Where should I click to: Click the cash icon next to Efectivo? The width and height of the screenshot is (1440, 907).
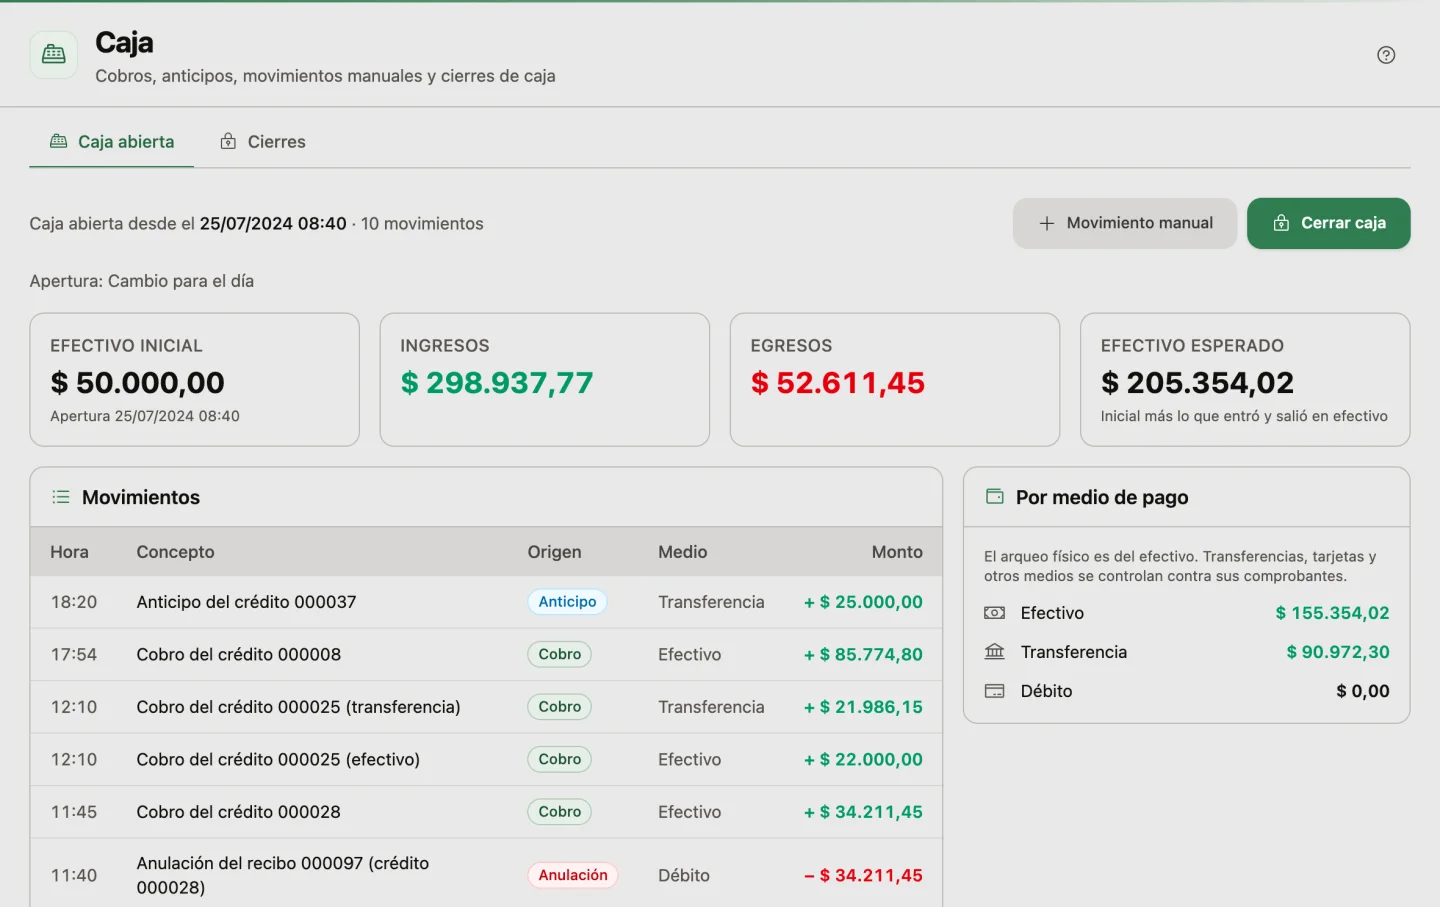(995, 613)
